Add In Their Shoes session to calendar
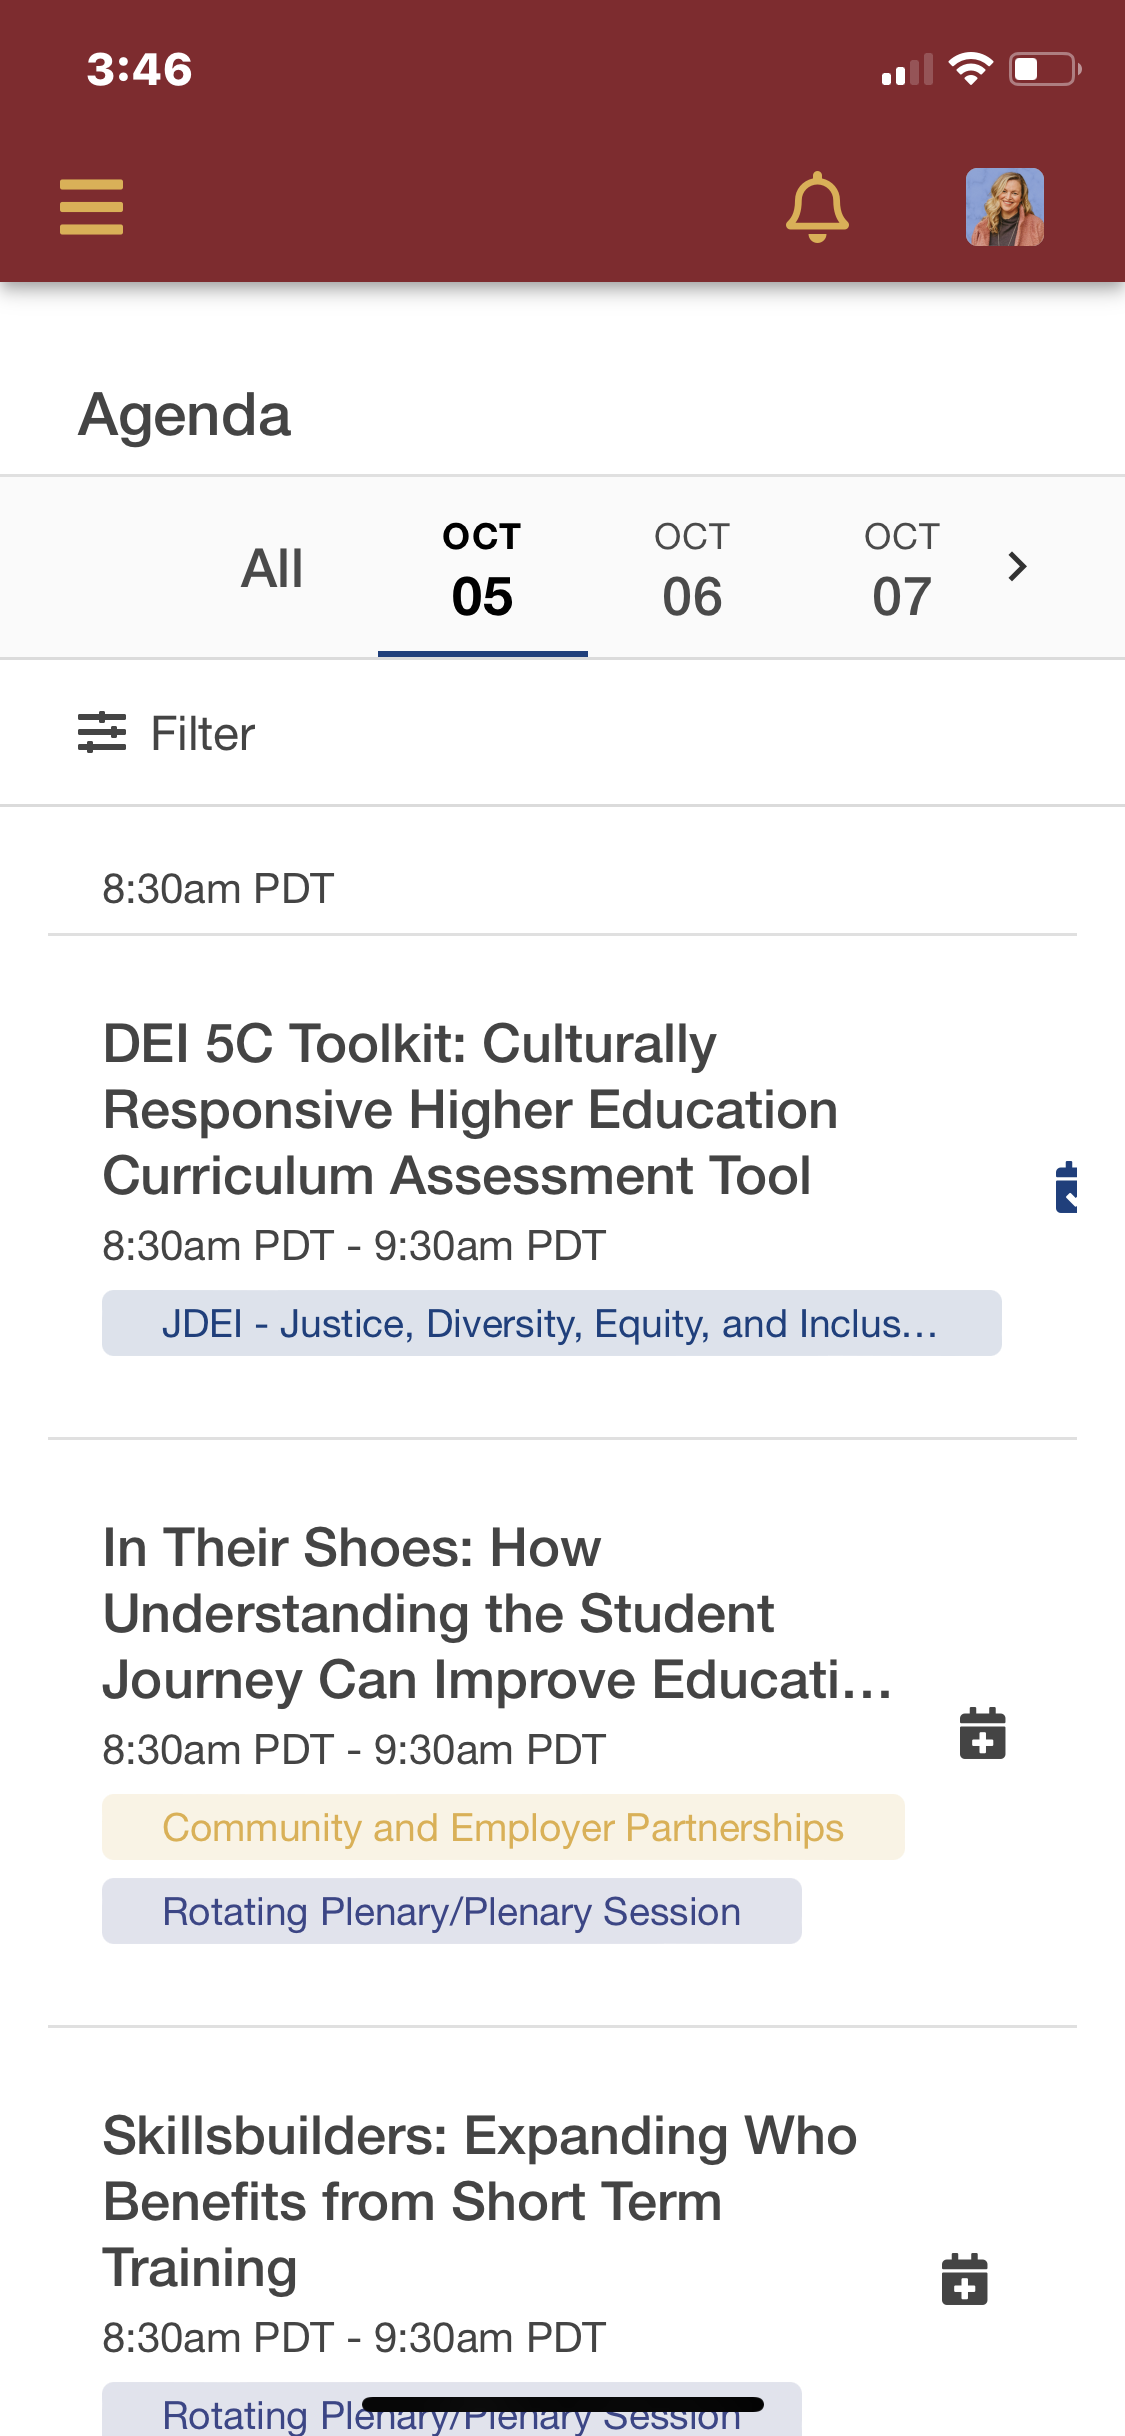 982,1733
